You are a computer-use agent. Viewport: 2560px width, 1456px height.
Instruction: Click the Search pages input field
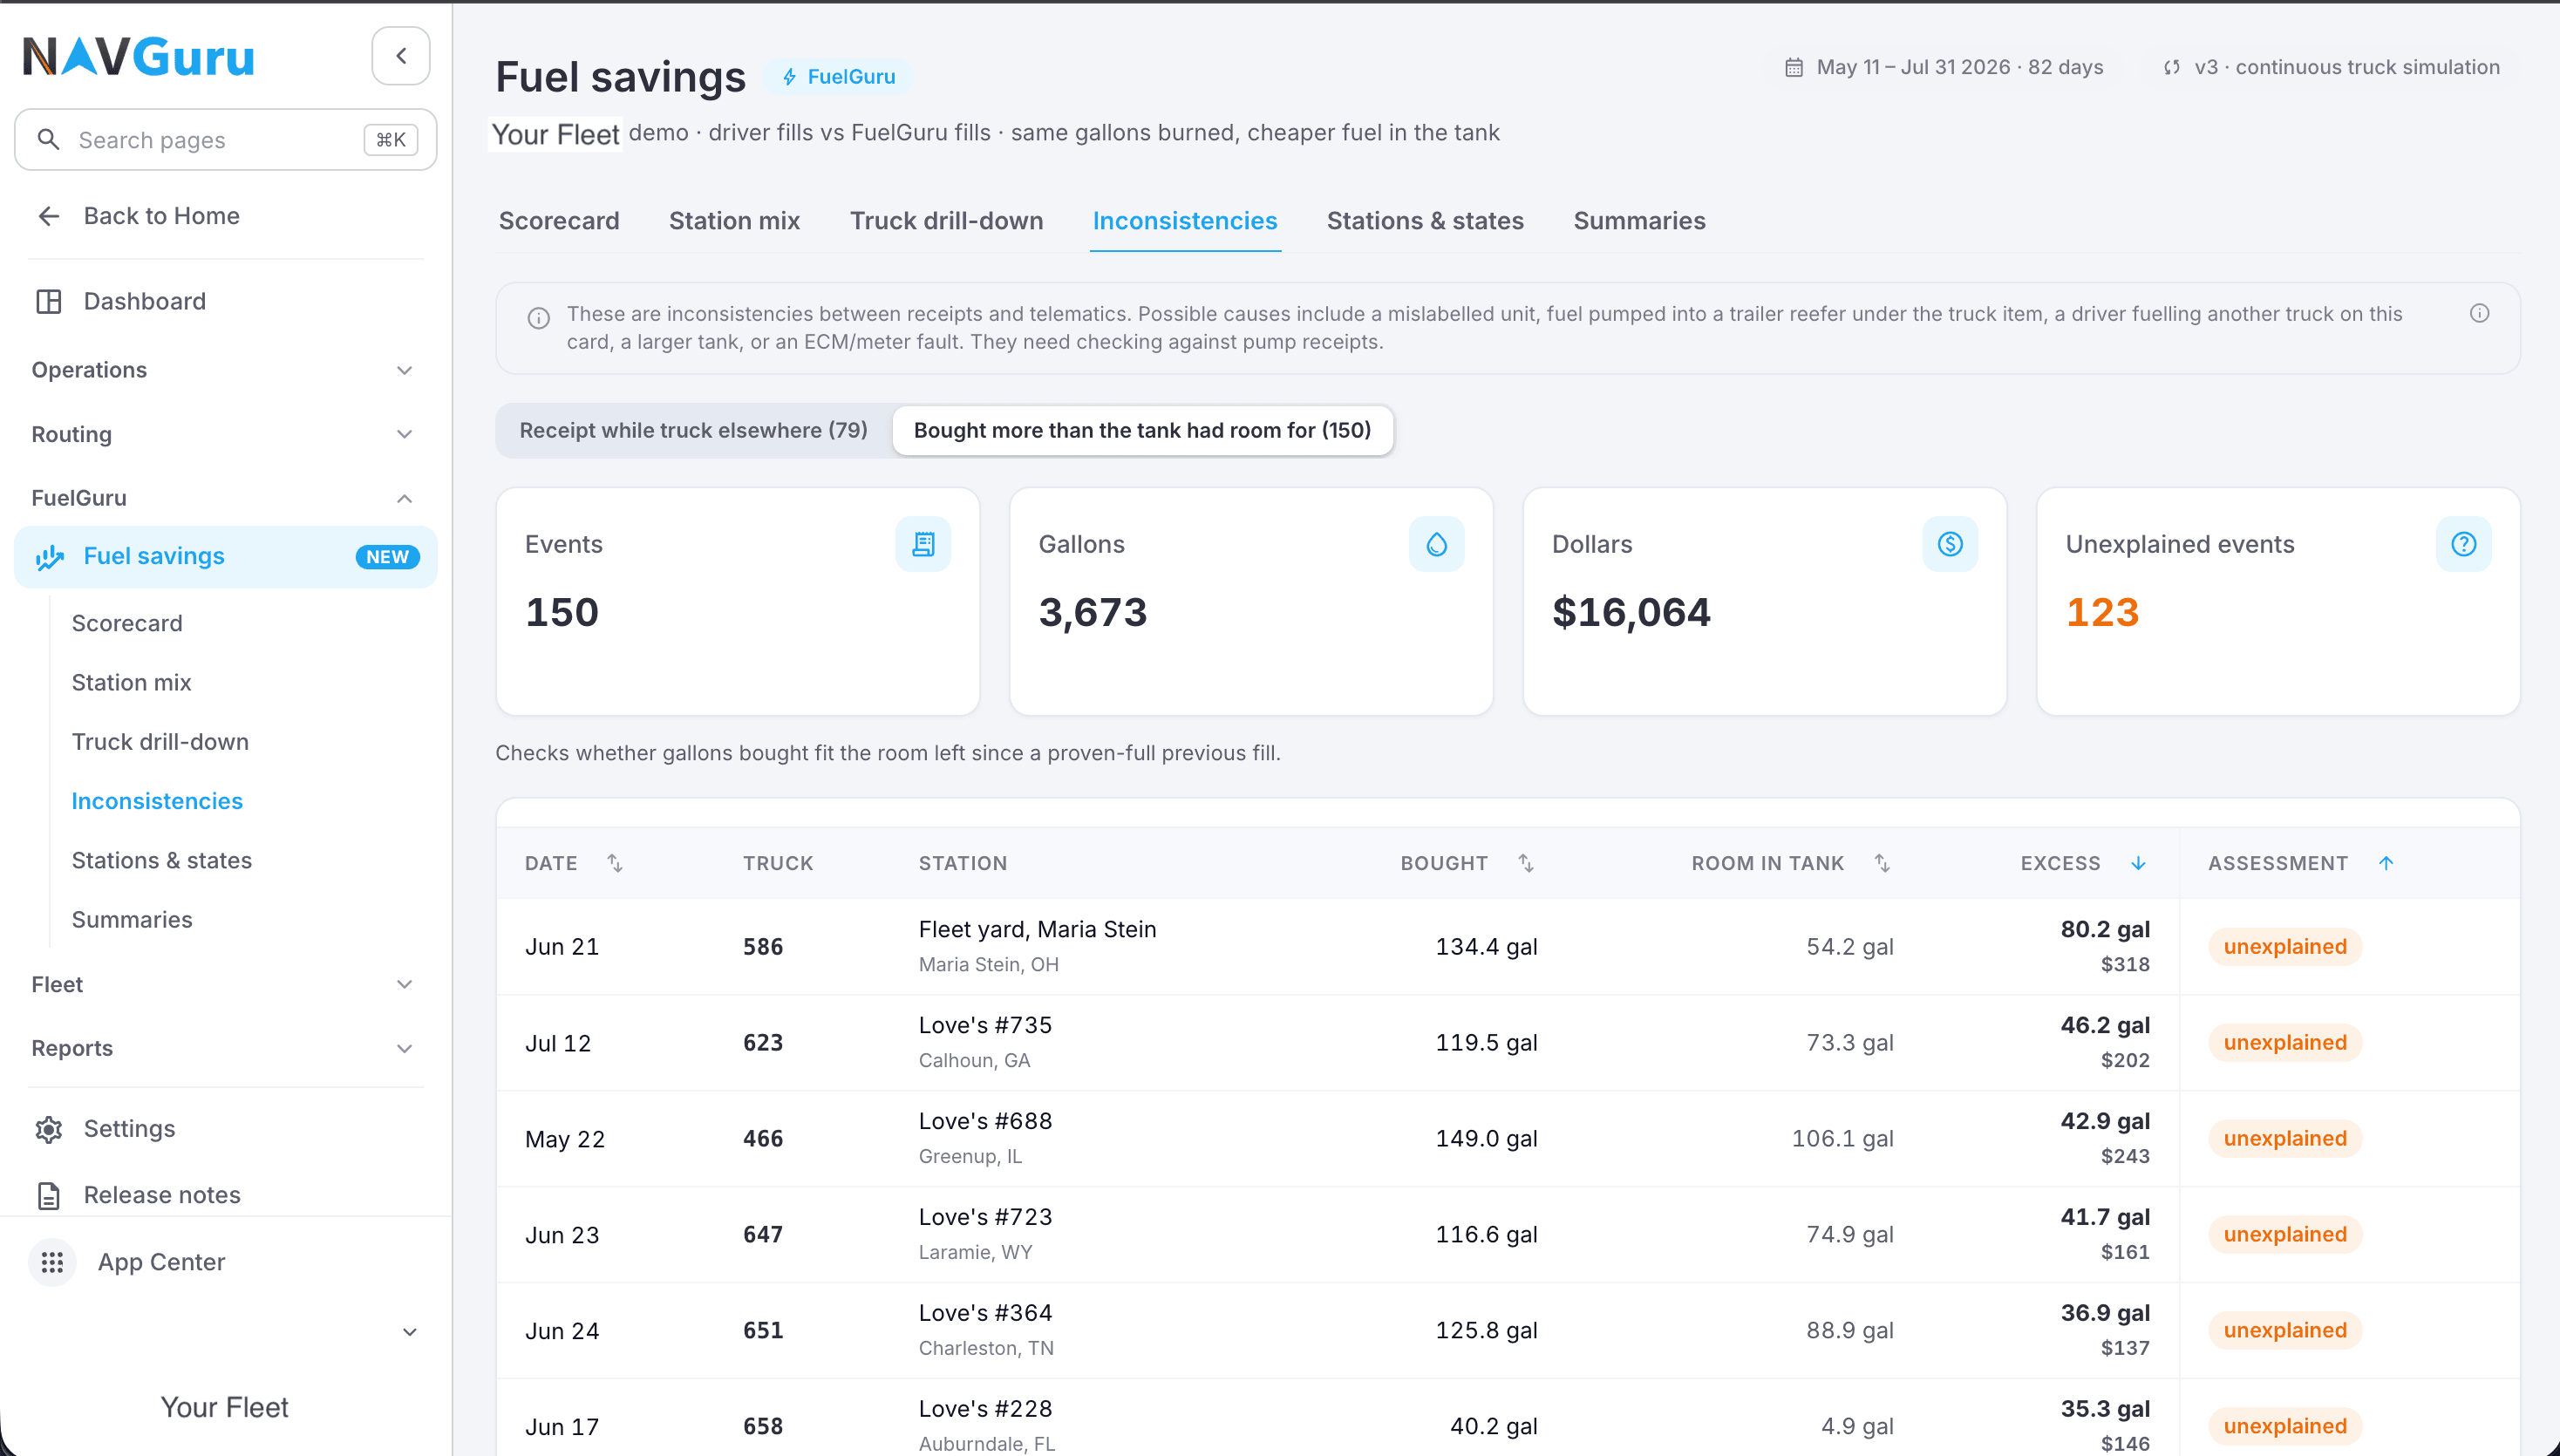[225, 140]
